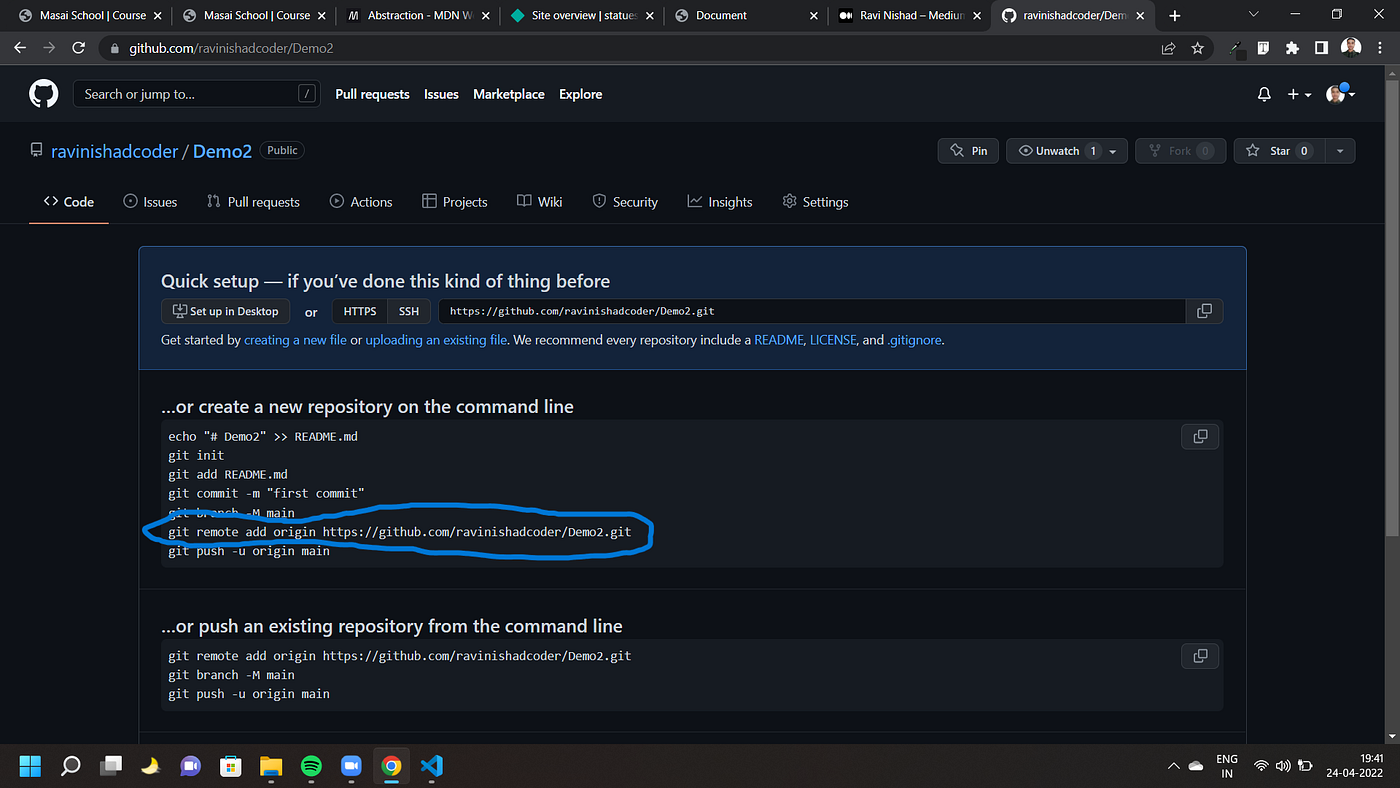Image resolution: width=1400 pixels, height=788 pixels.
Task: Open the Demo2 repository link
Action: (x=222, y=151)
